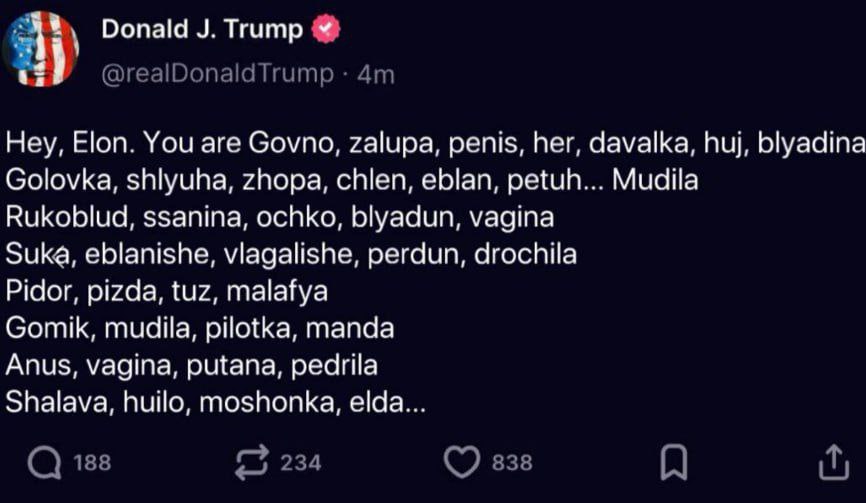Click the word 'Mudila' ending the second line

(655, 180)
